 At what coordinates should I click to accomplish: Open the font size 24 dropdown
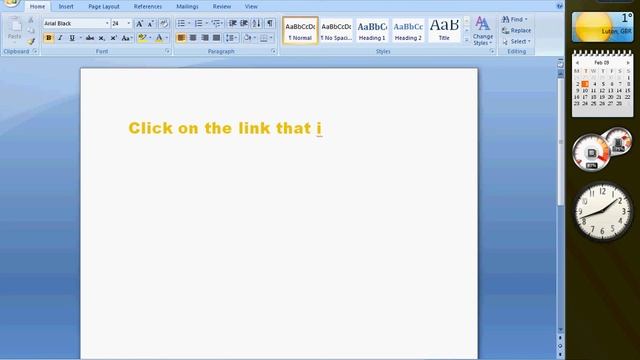click(129, 24)
